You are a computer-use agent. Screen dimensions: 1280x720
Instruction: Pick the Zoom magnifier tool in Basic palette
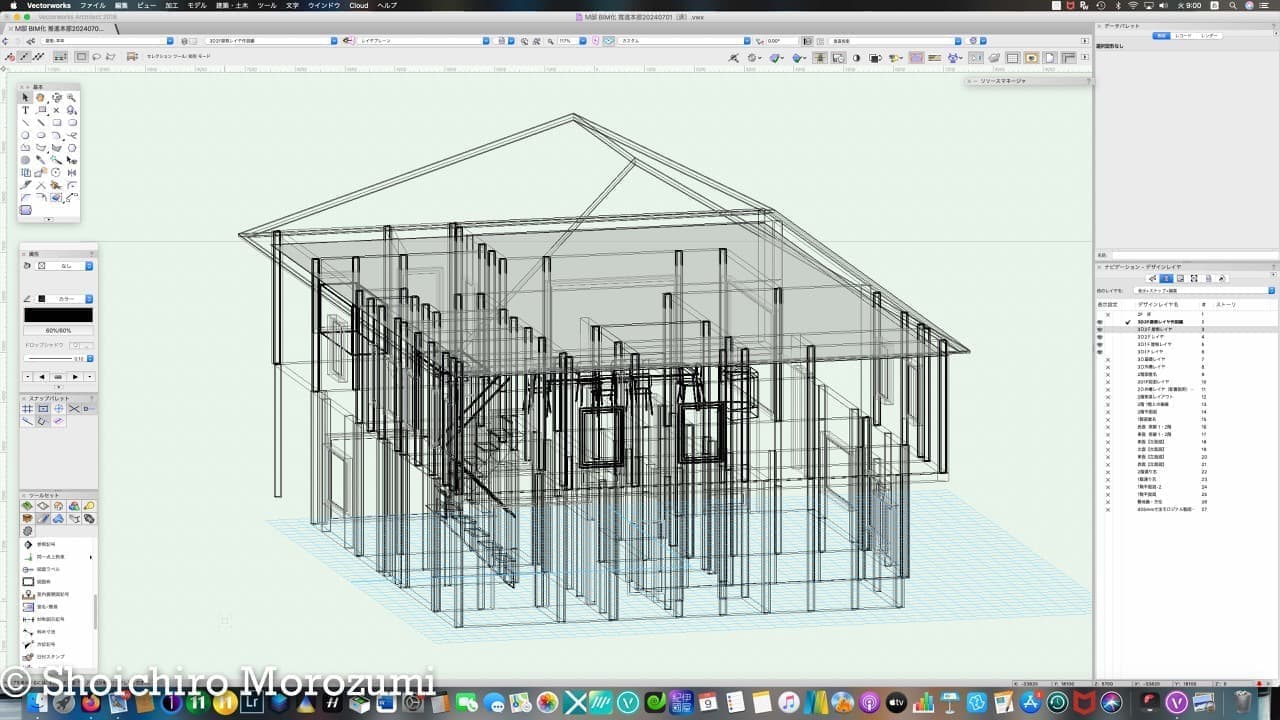[x=72, y=98]
